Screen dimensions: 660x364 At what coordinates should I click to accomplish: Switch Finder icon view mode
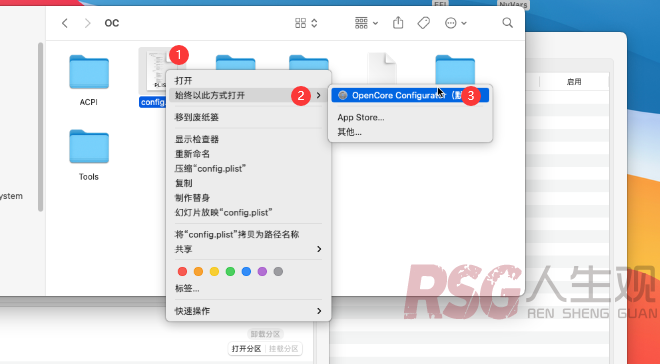point(306,23)
